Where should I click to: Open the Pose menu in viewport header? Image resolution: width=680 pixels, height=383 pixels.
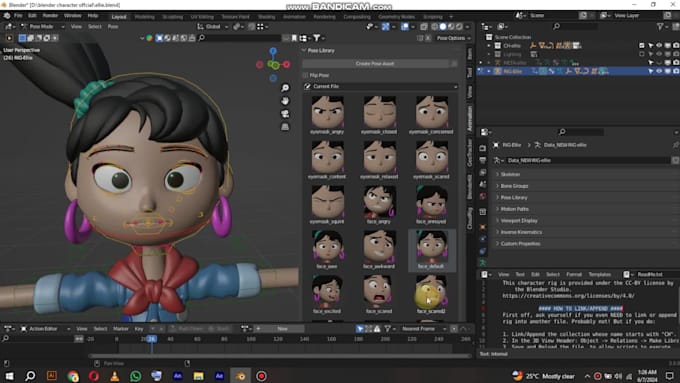tap(113, 27)
